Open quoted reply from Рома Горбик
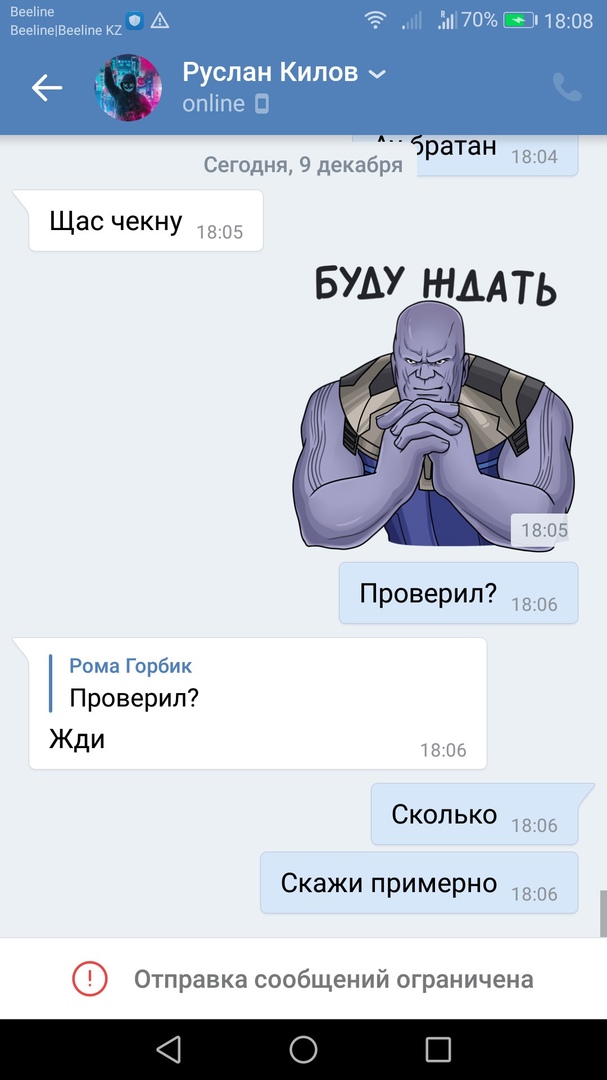Image resolution: width=607 pixels, height=1080 pixels. [x=131, y=683]
